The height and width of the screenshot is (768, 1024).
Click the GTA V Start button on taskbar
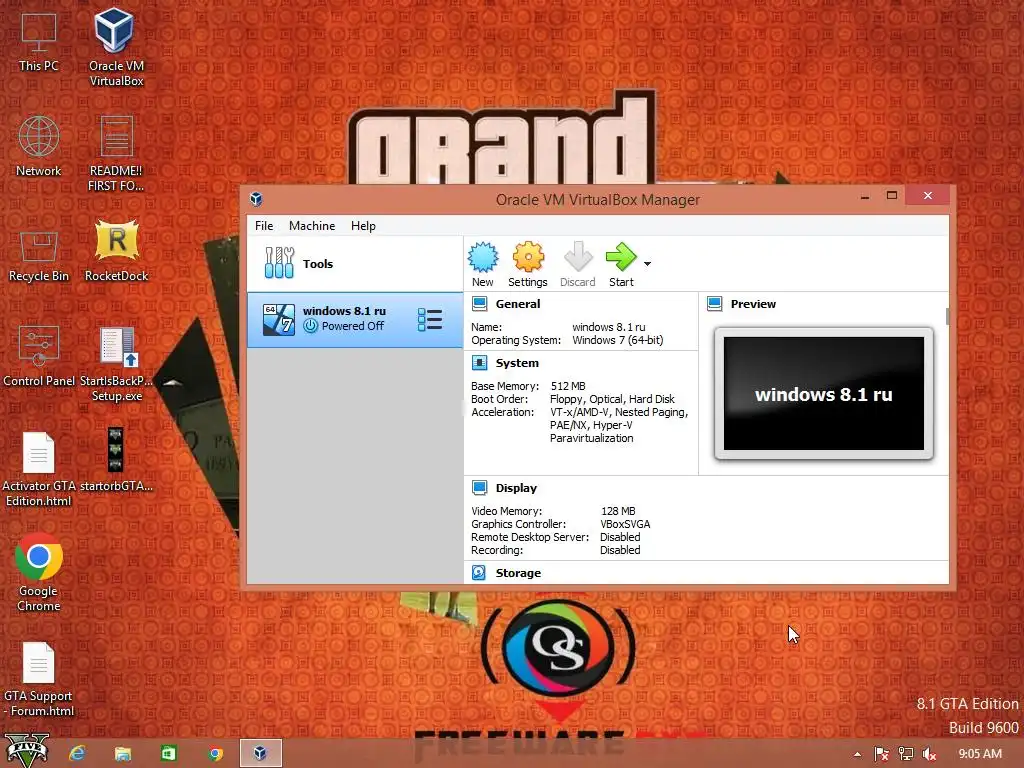(x=27, y=751)
